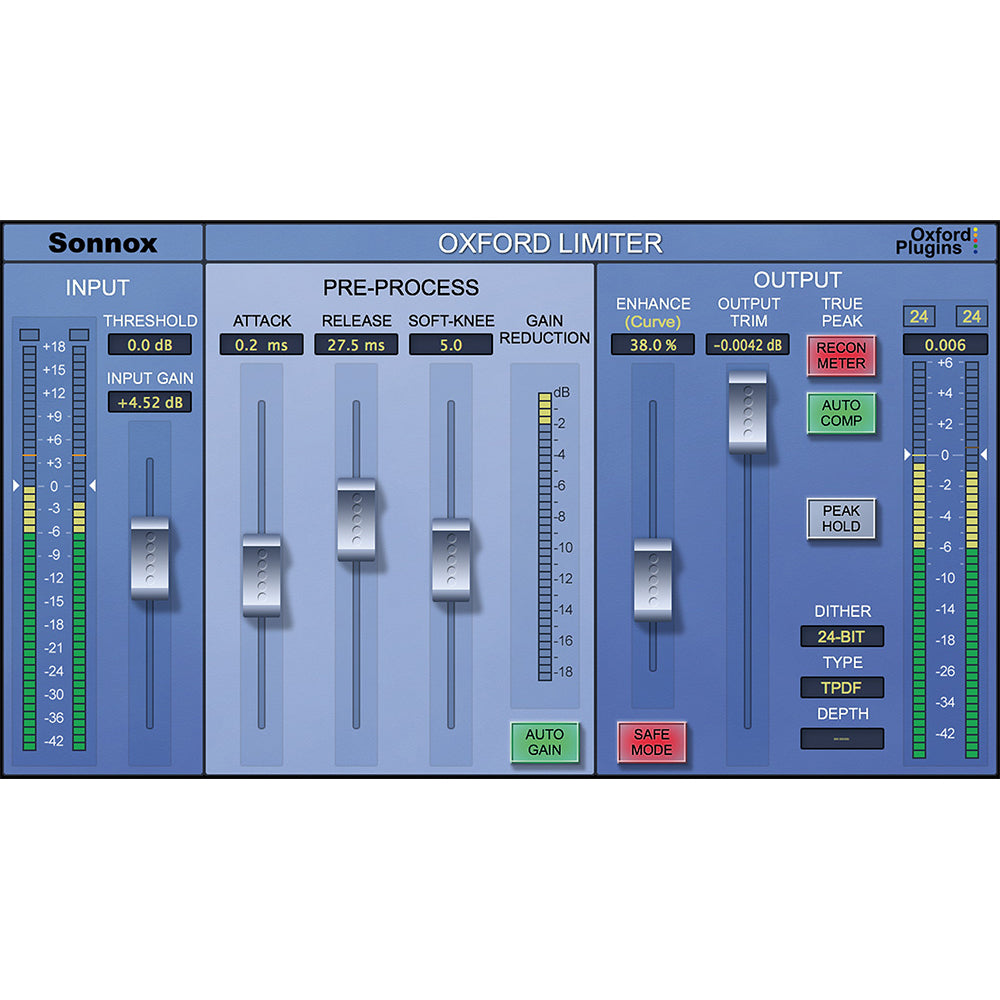Click the INPUT GAIN value showing +4.52 dB
Screen dimensions: 1000x1000
tap(150, 403)
